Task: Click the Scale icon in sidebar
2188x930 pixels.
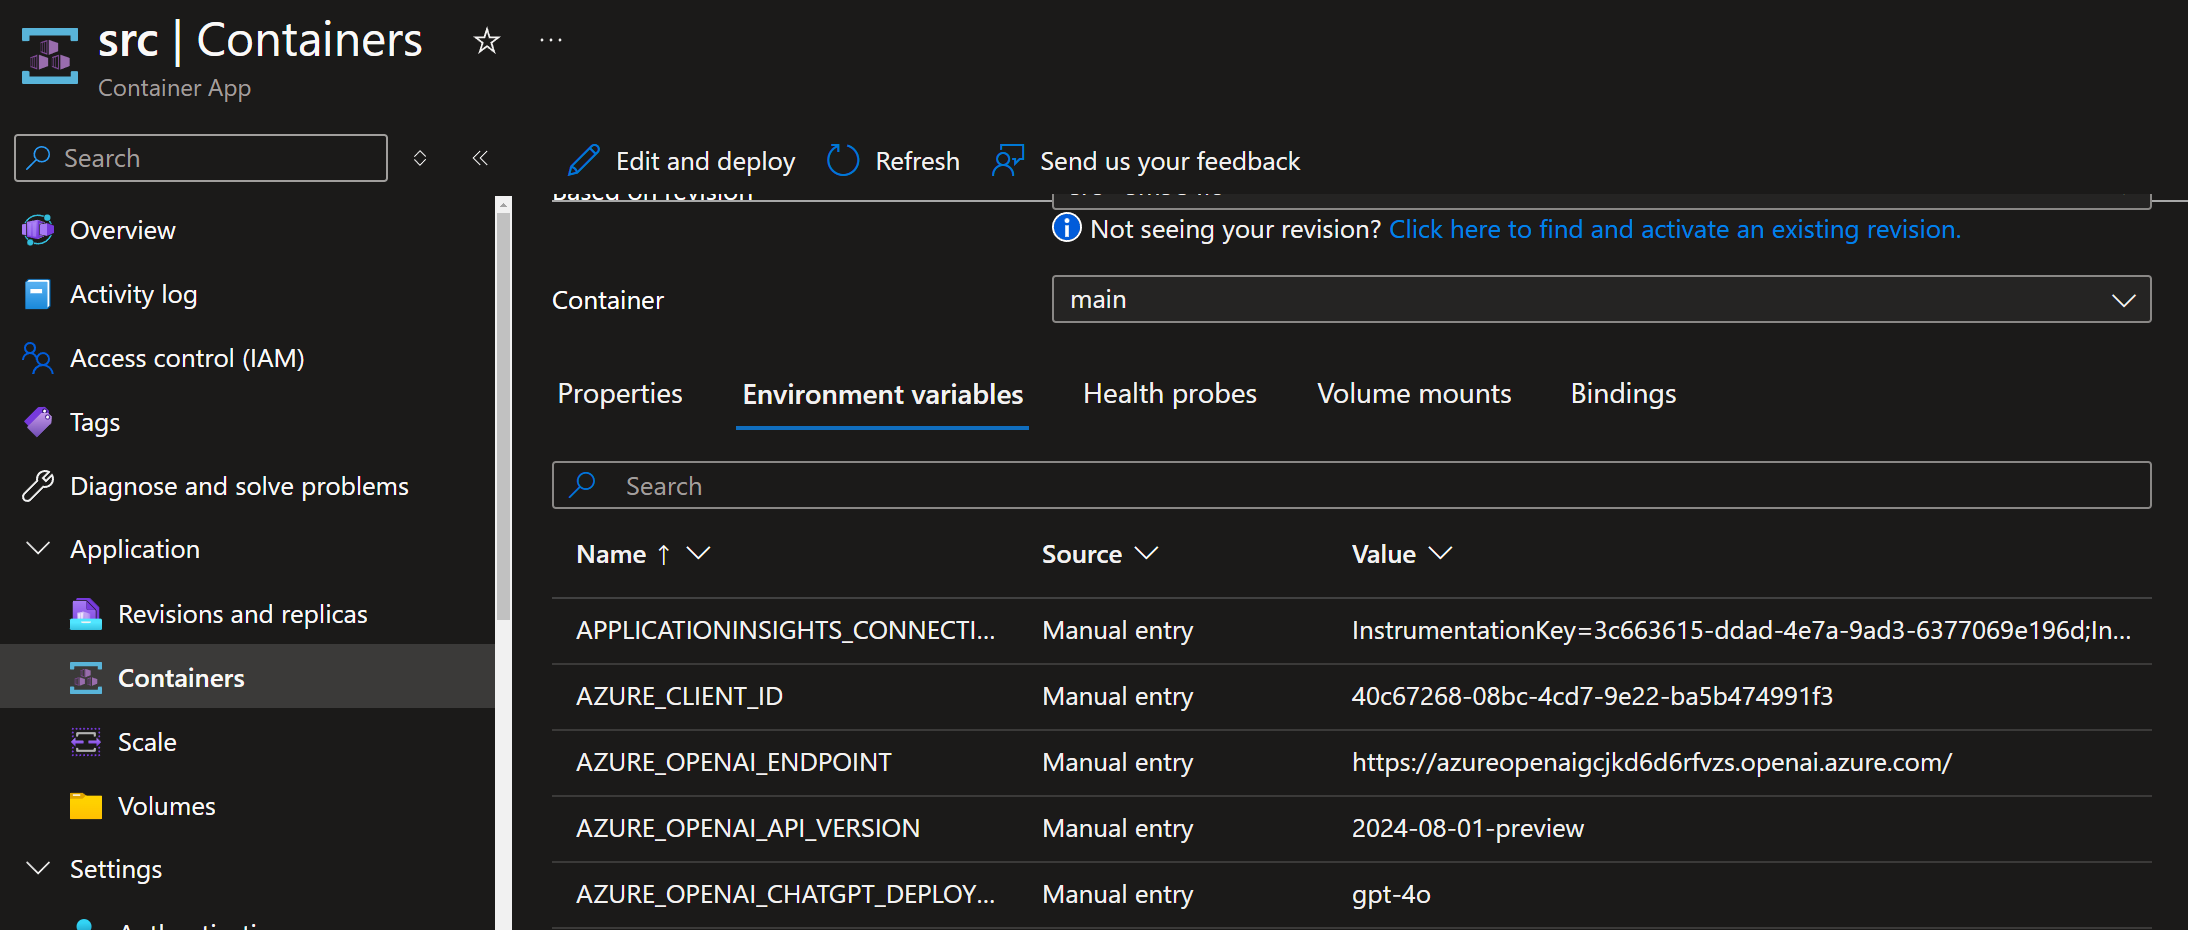Action: [86, 742]
